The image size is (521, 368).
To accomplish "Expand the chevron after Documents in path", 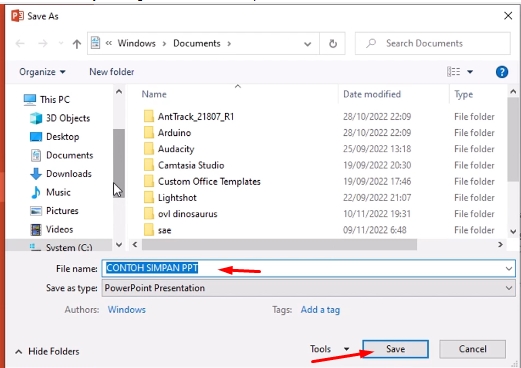I will click(x=229, y=44).
